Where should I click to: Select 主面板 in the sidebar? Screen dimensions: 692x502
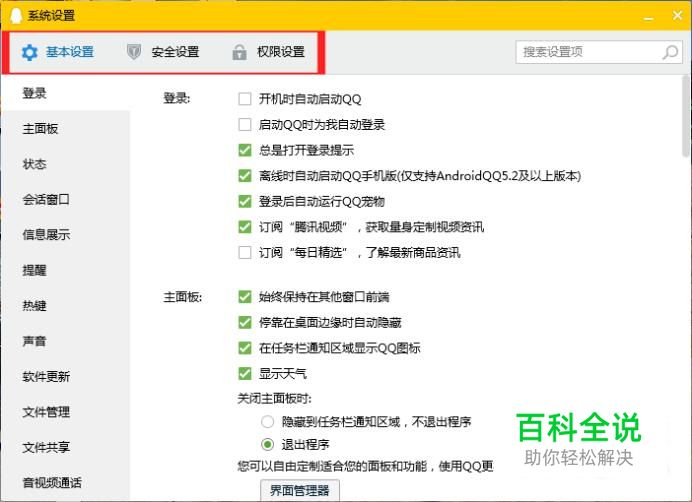65,128
